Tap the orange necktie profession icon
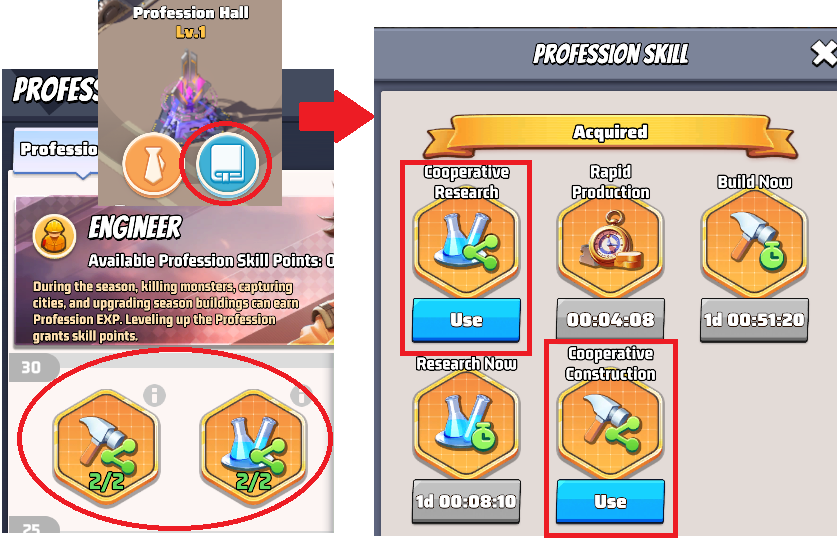Image resolution: width=837 pixels, height=543 pixels. (x=153, y=164)
